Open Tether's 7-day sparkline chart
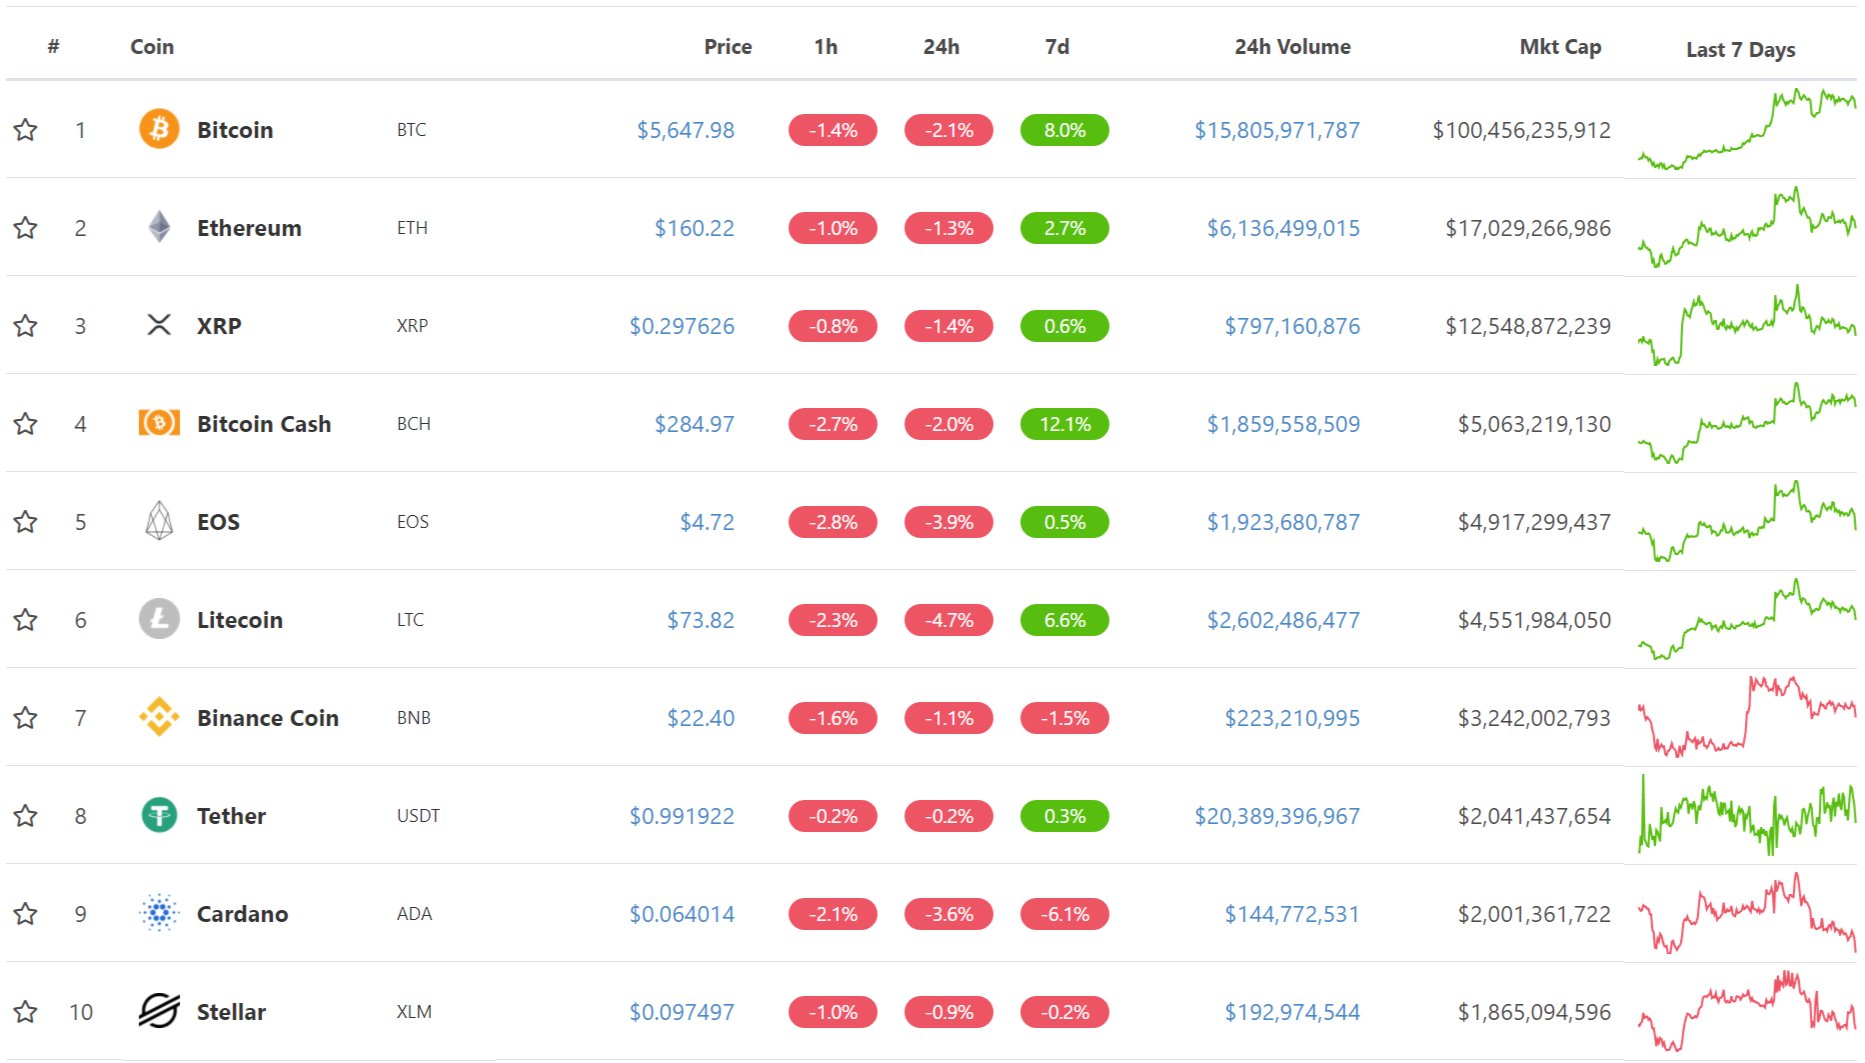The height and width of the screenshot is (1063, 1865). [1747, 815]
